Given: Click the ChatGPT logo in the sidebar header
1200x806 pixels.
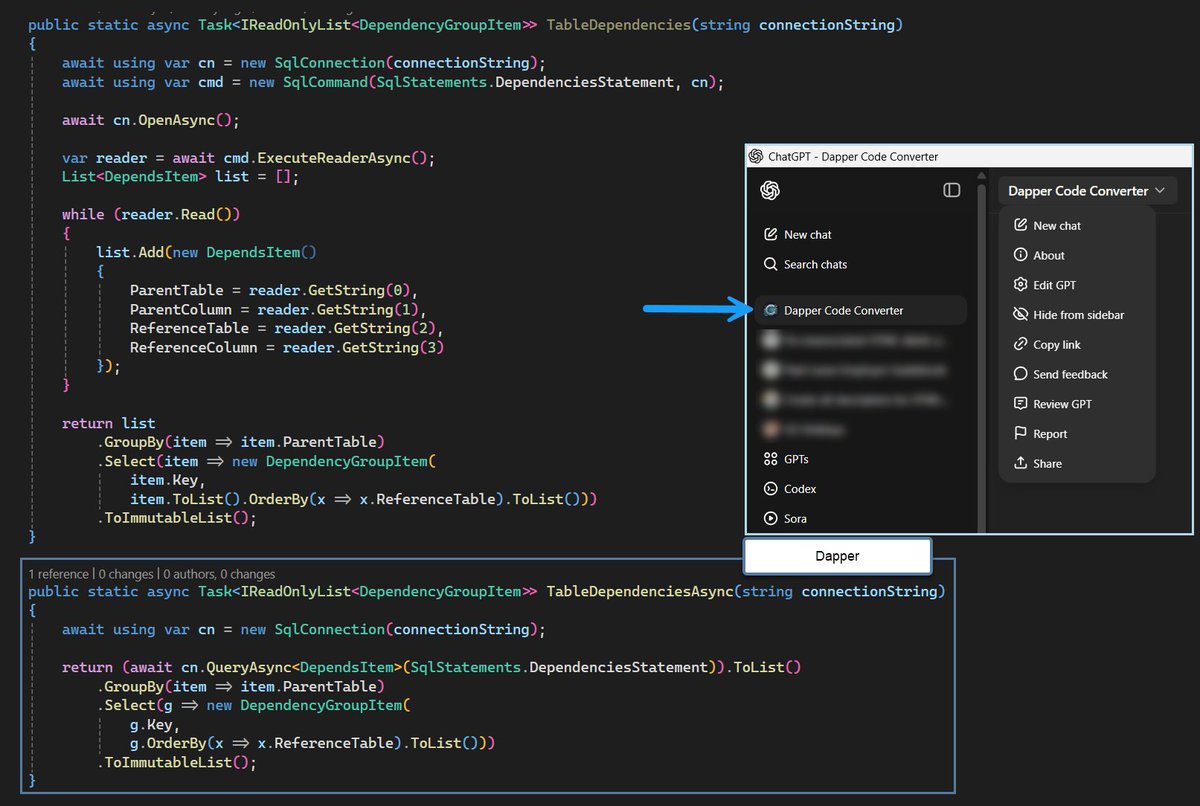Looking at the screenshot, I should click(x=770, y=190).
